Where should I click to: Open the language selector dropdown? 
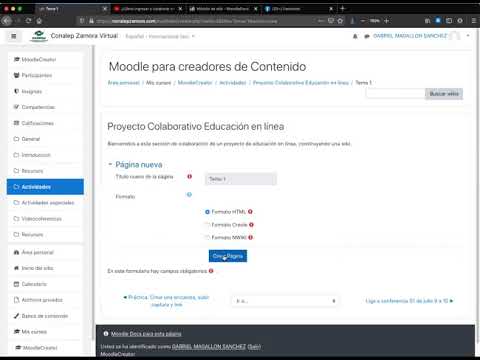160,36
